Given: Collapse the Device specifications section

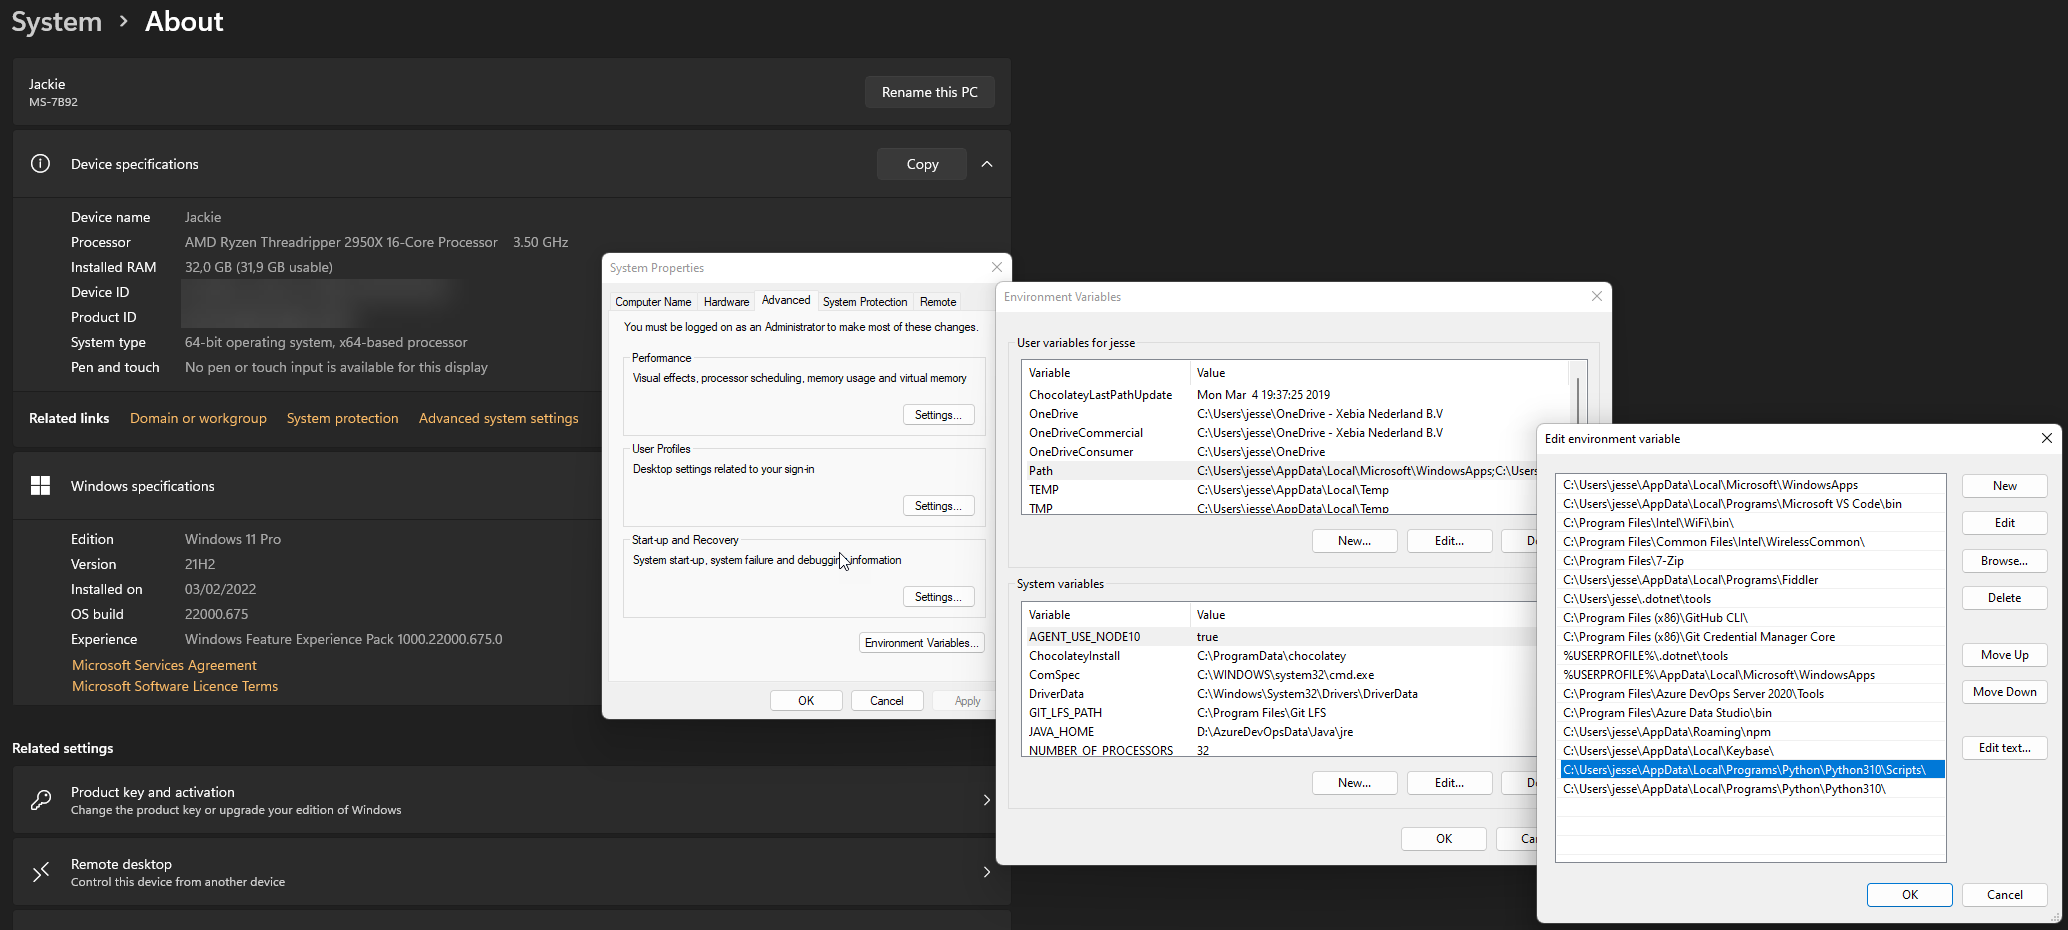Looking at the screenshot, I should [987, 163].
